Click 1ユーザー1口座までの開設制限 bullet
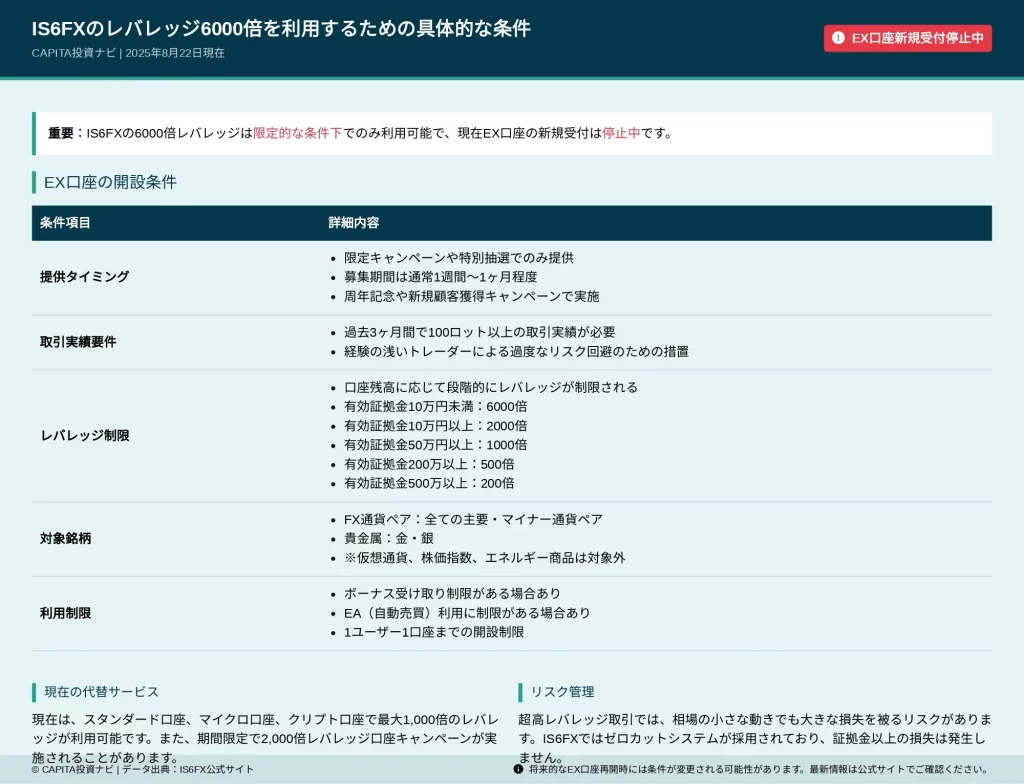Viewport: 1024px width, 784px height. (434, 632)
